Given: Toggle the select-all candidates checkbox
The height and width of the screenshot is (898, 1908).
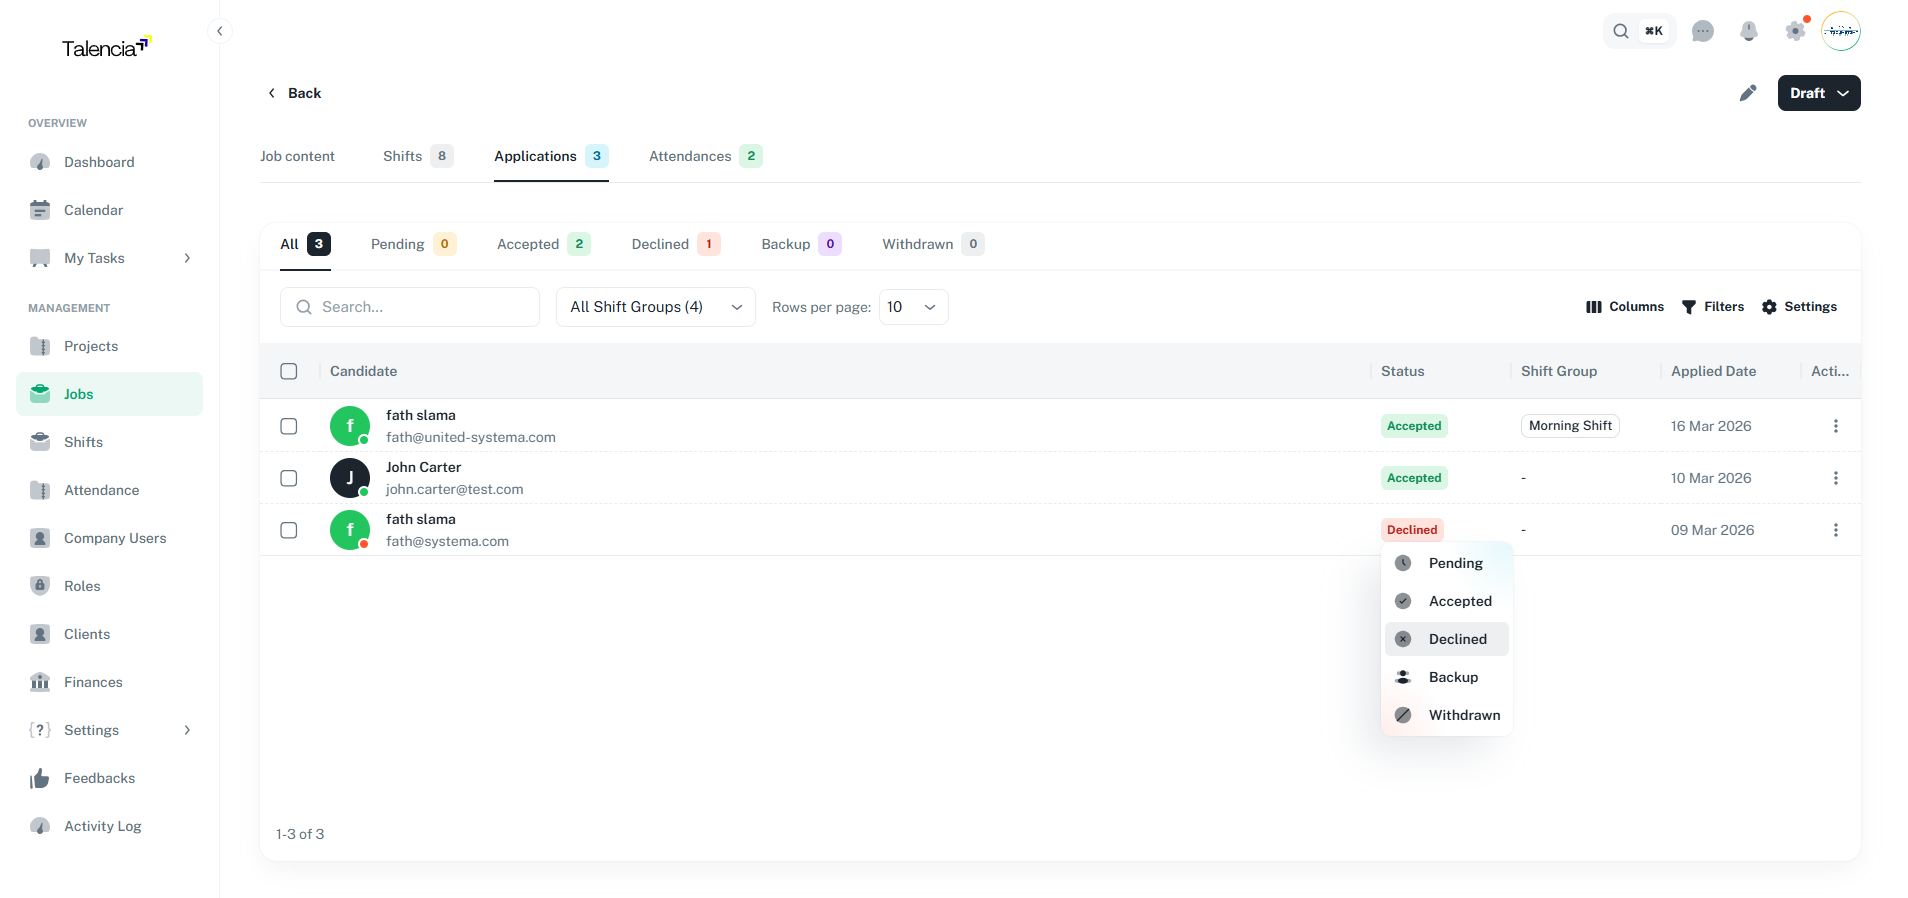Looking at the screenshot, I should 289,371.
